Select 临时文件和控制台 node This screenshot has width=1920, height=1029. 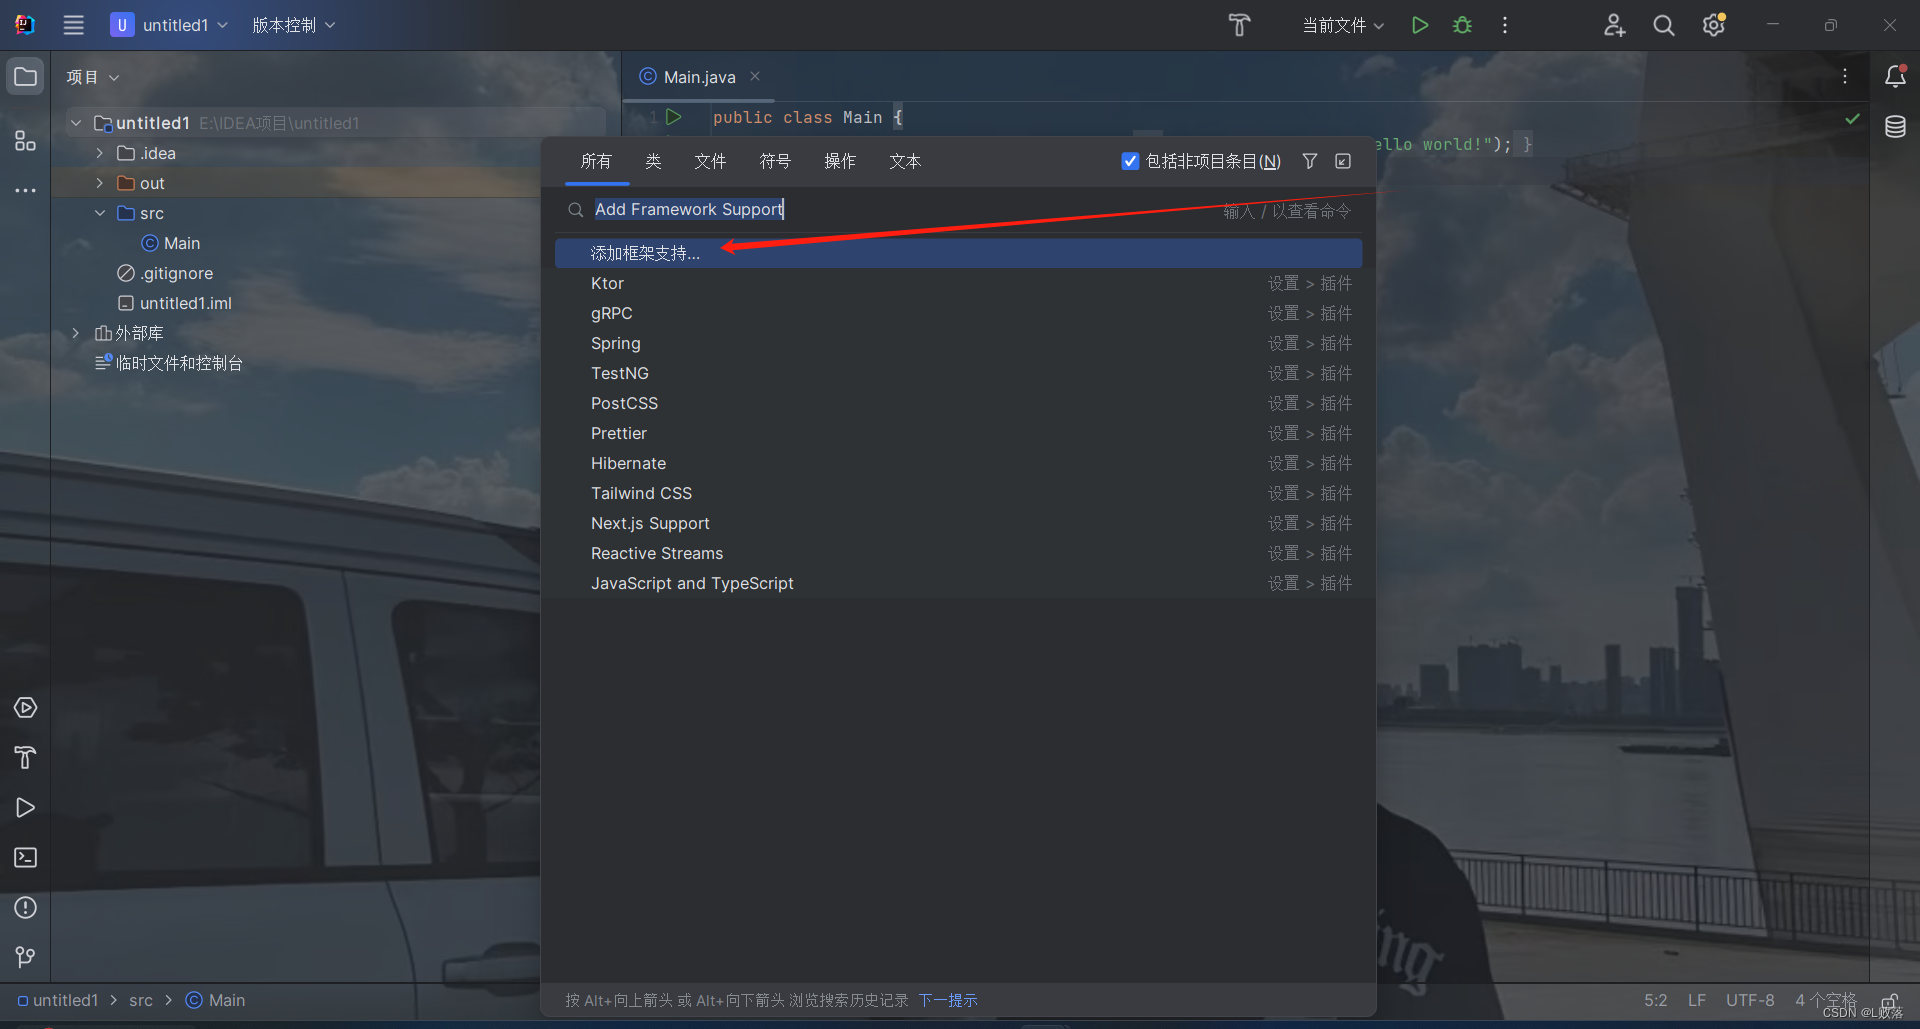[169, 363]
